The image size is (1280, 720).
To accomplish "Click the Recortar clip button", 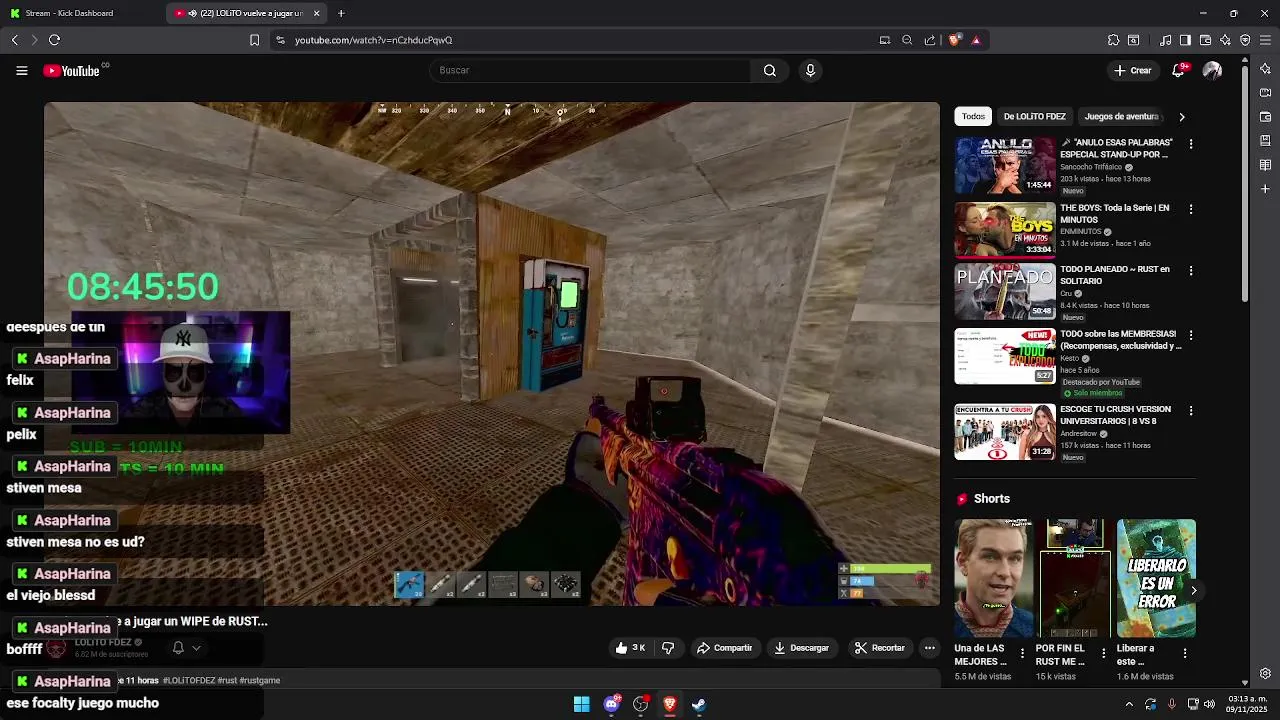I will click(x=880, y=648).
